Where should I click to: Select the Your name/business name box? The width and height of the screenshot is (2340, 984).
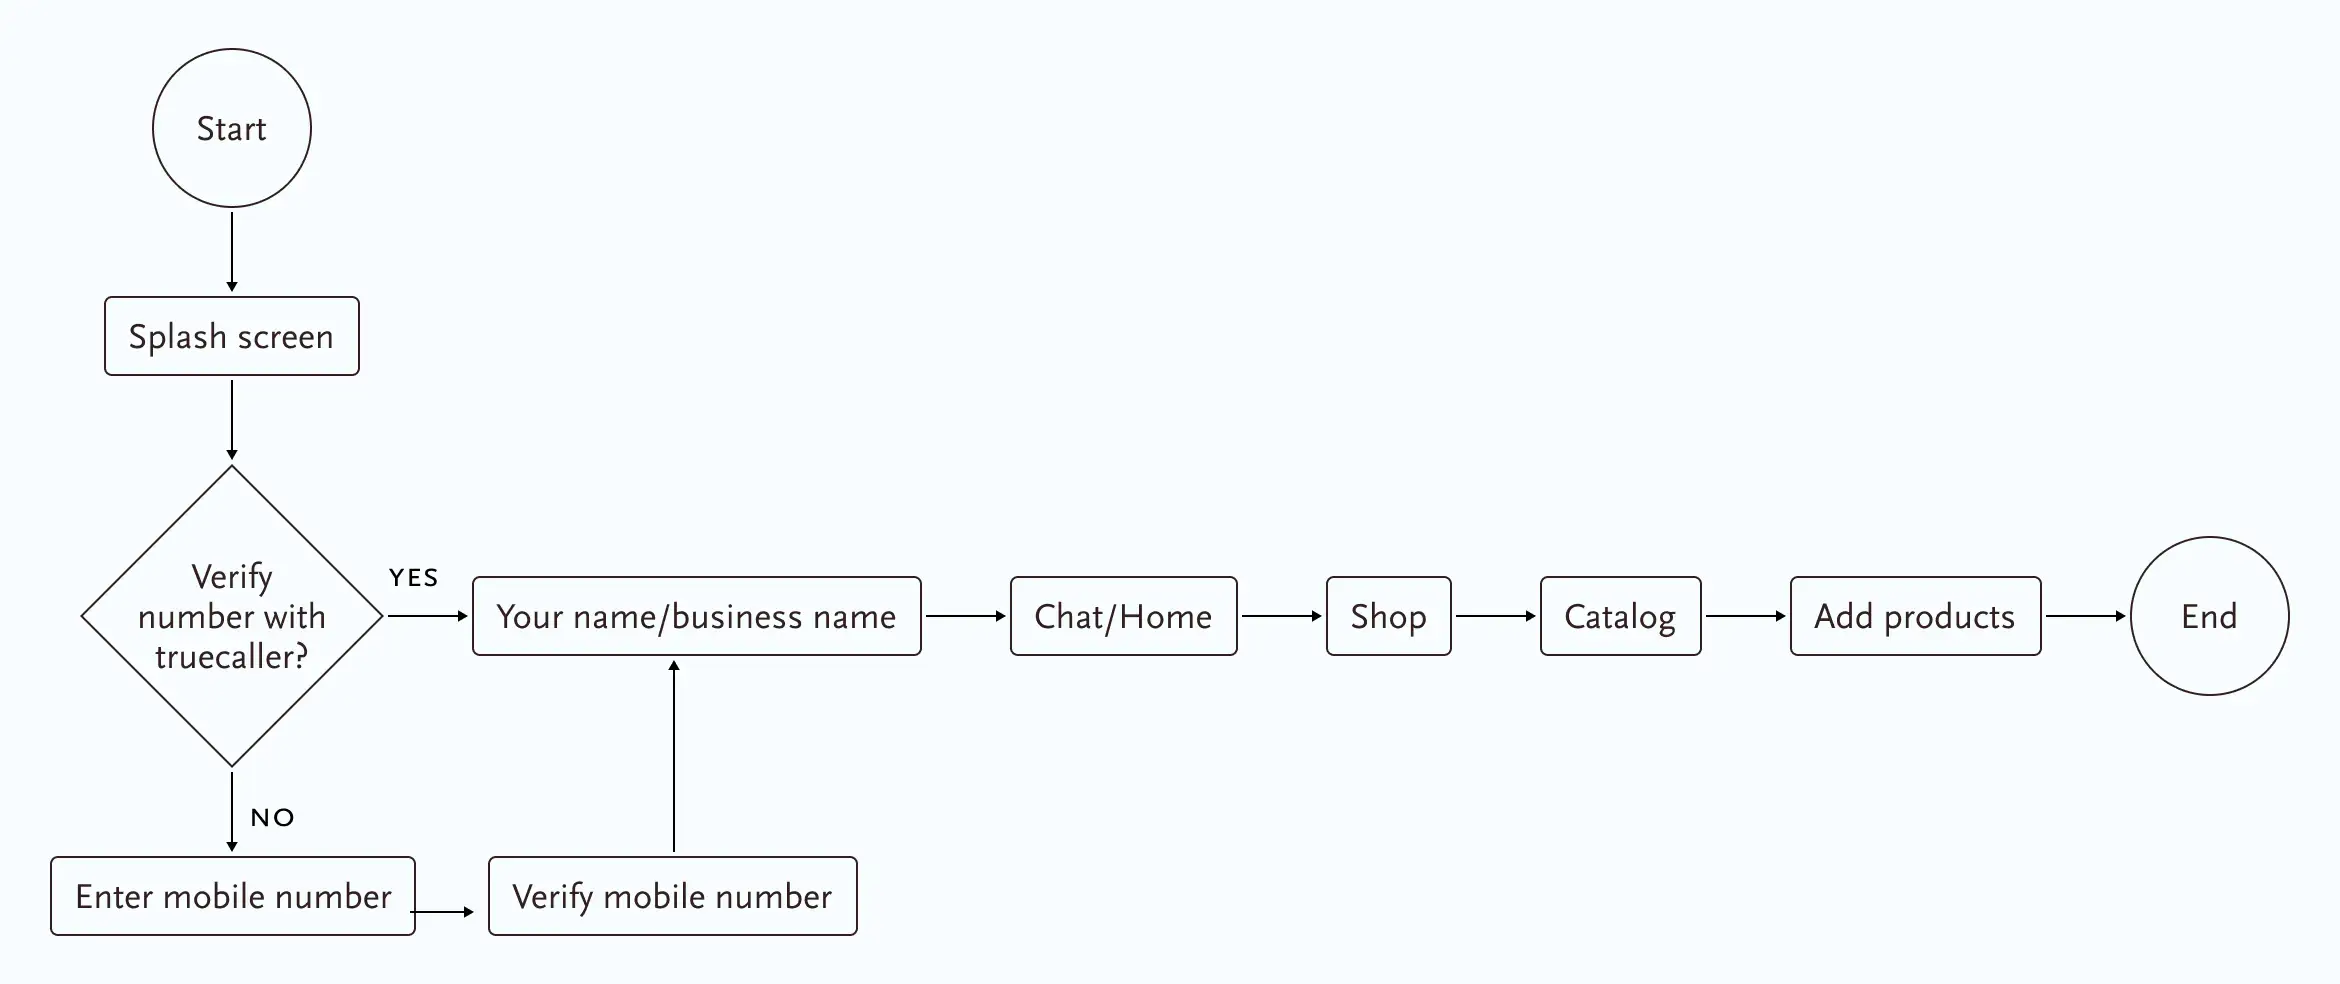click(x=696, y=616)
